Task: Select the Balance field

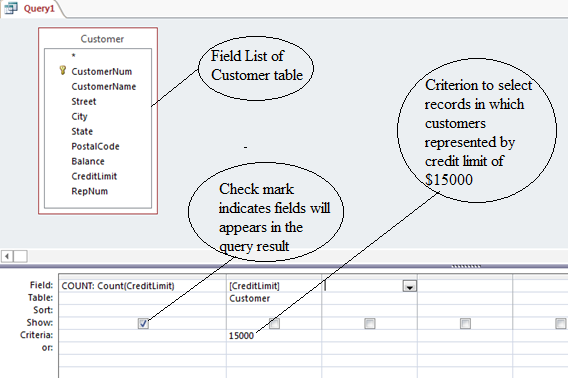Action: [88, 161]
